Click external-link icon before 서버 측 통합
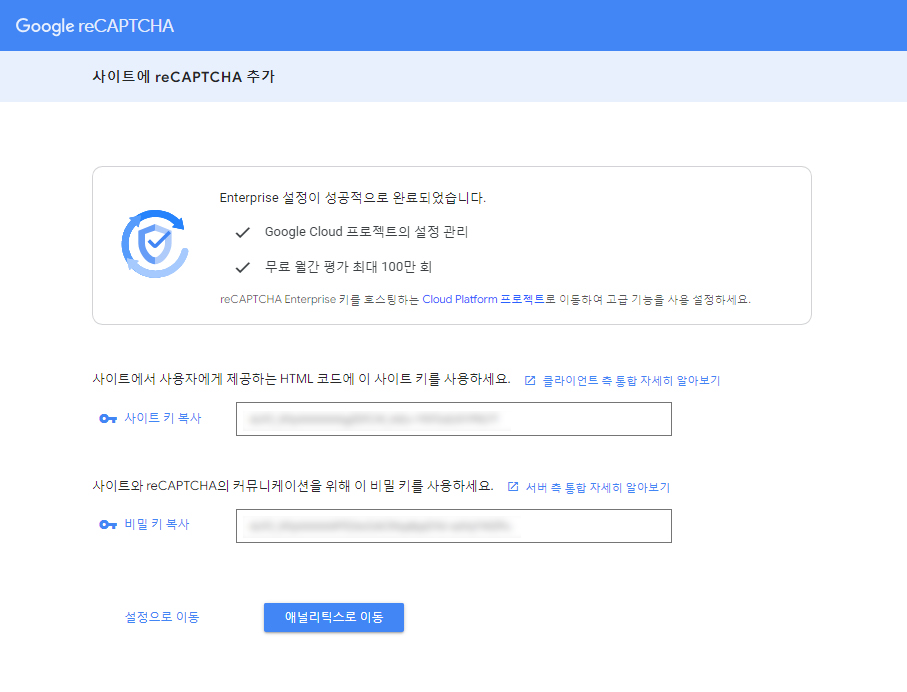This screenshot has width=907, height=692. [x=513, y=487]
